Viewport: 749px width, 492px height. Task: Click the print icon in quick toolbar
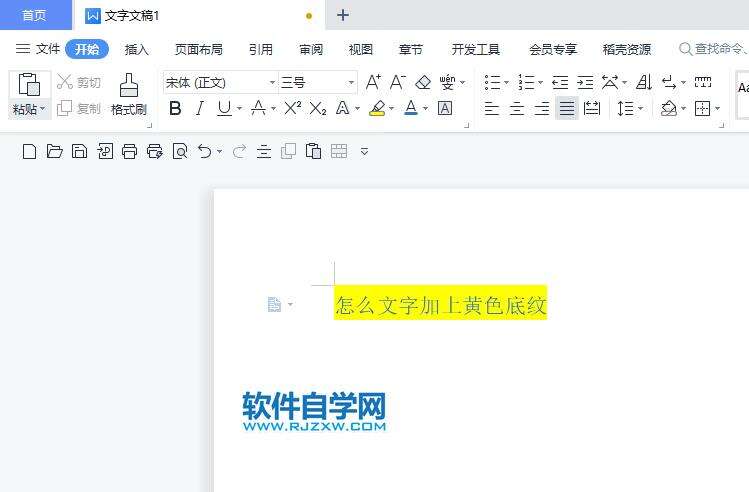click(129, 151)
